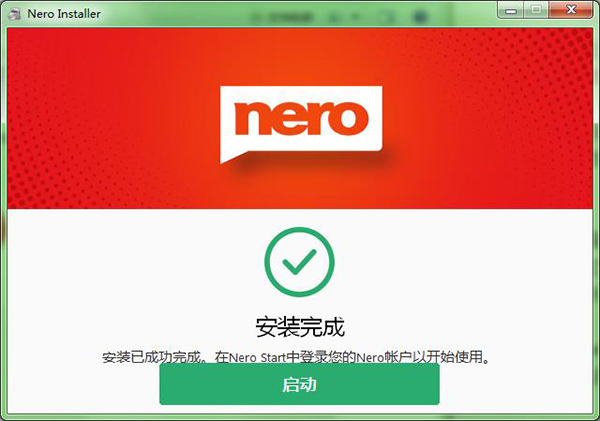
Task: Click the green circle ring around checkmark
Action: 299,230
